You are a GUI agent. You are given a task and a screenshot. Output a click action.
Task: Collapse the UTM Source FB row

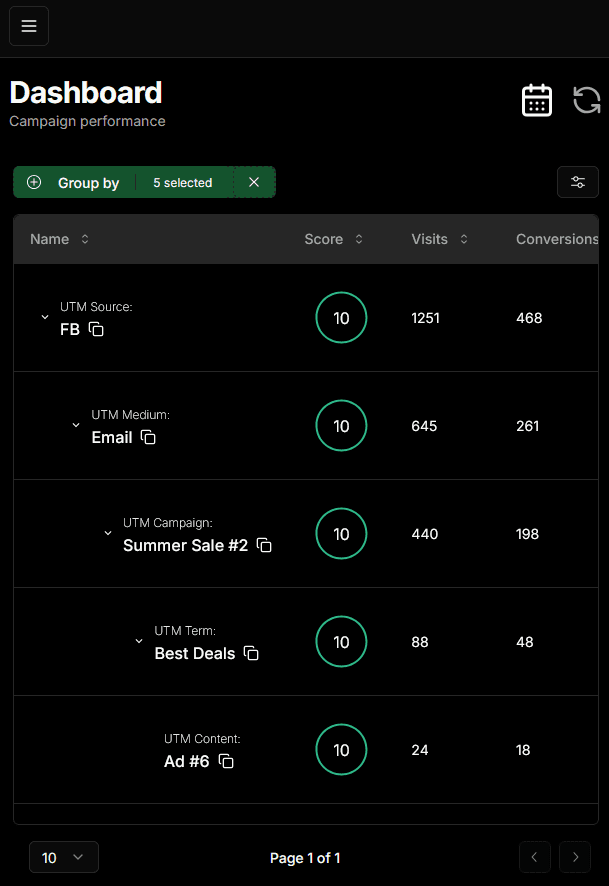click(45, 317)
